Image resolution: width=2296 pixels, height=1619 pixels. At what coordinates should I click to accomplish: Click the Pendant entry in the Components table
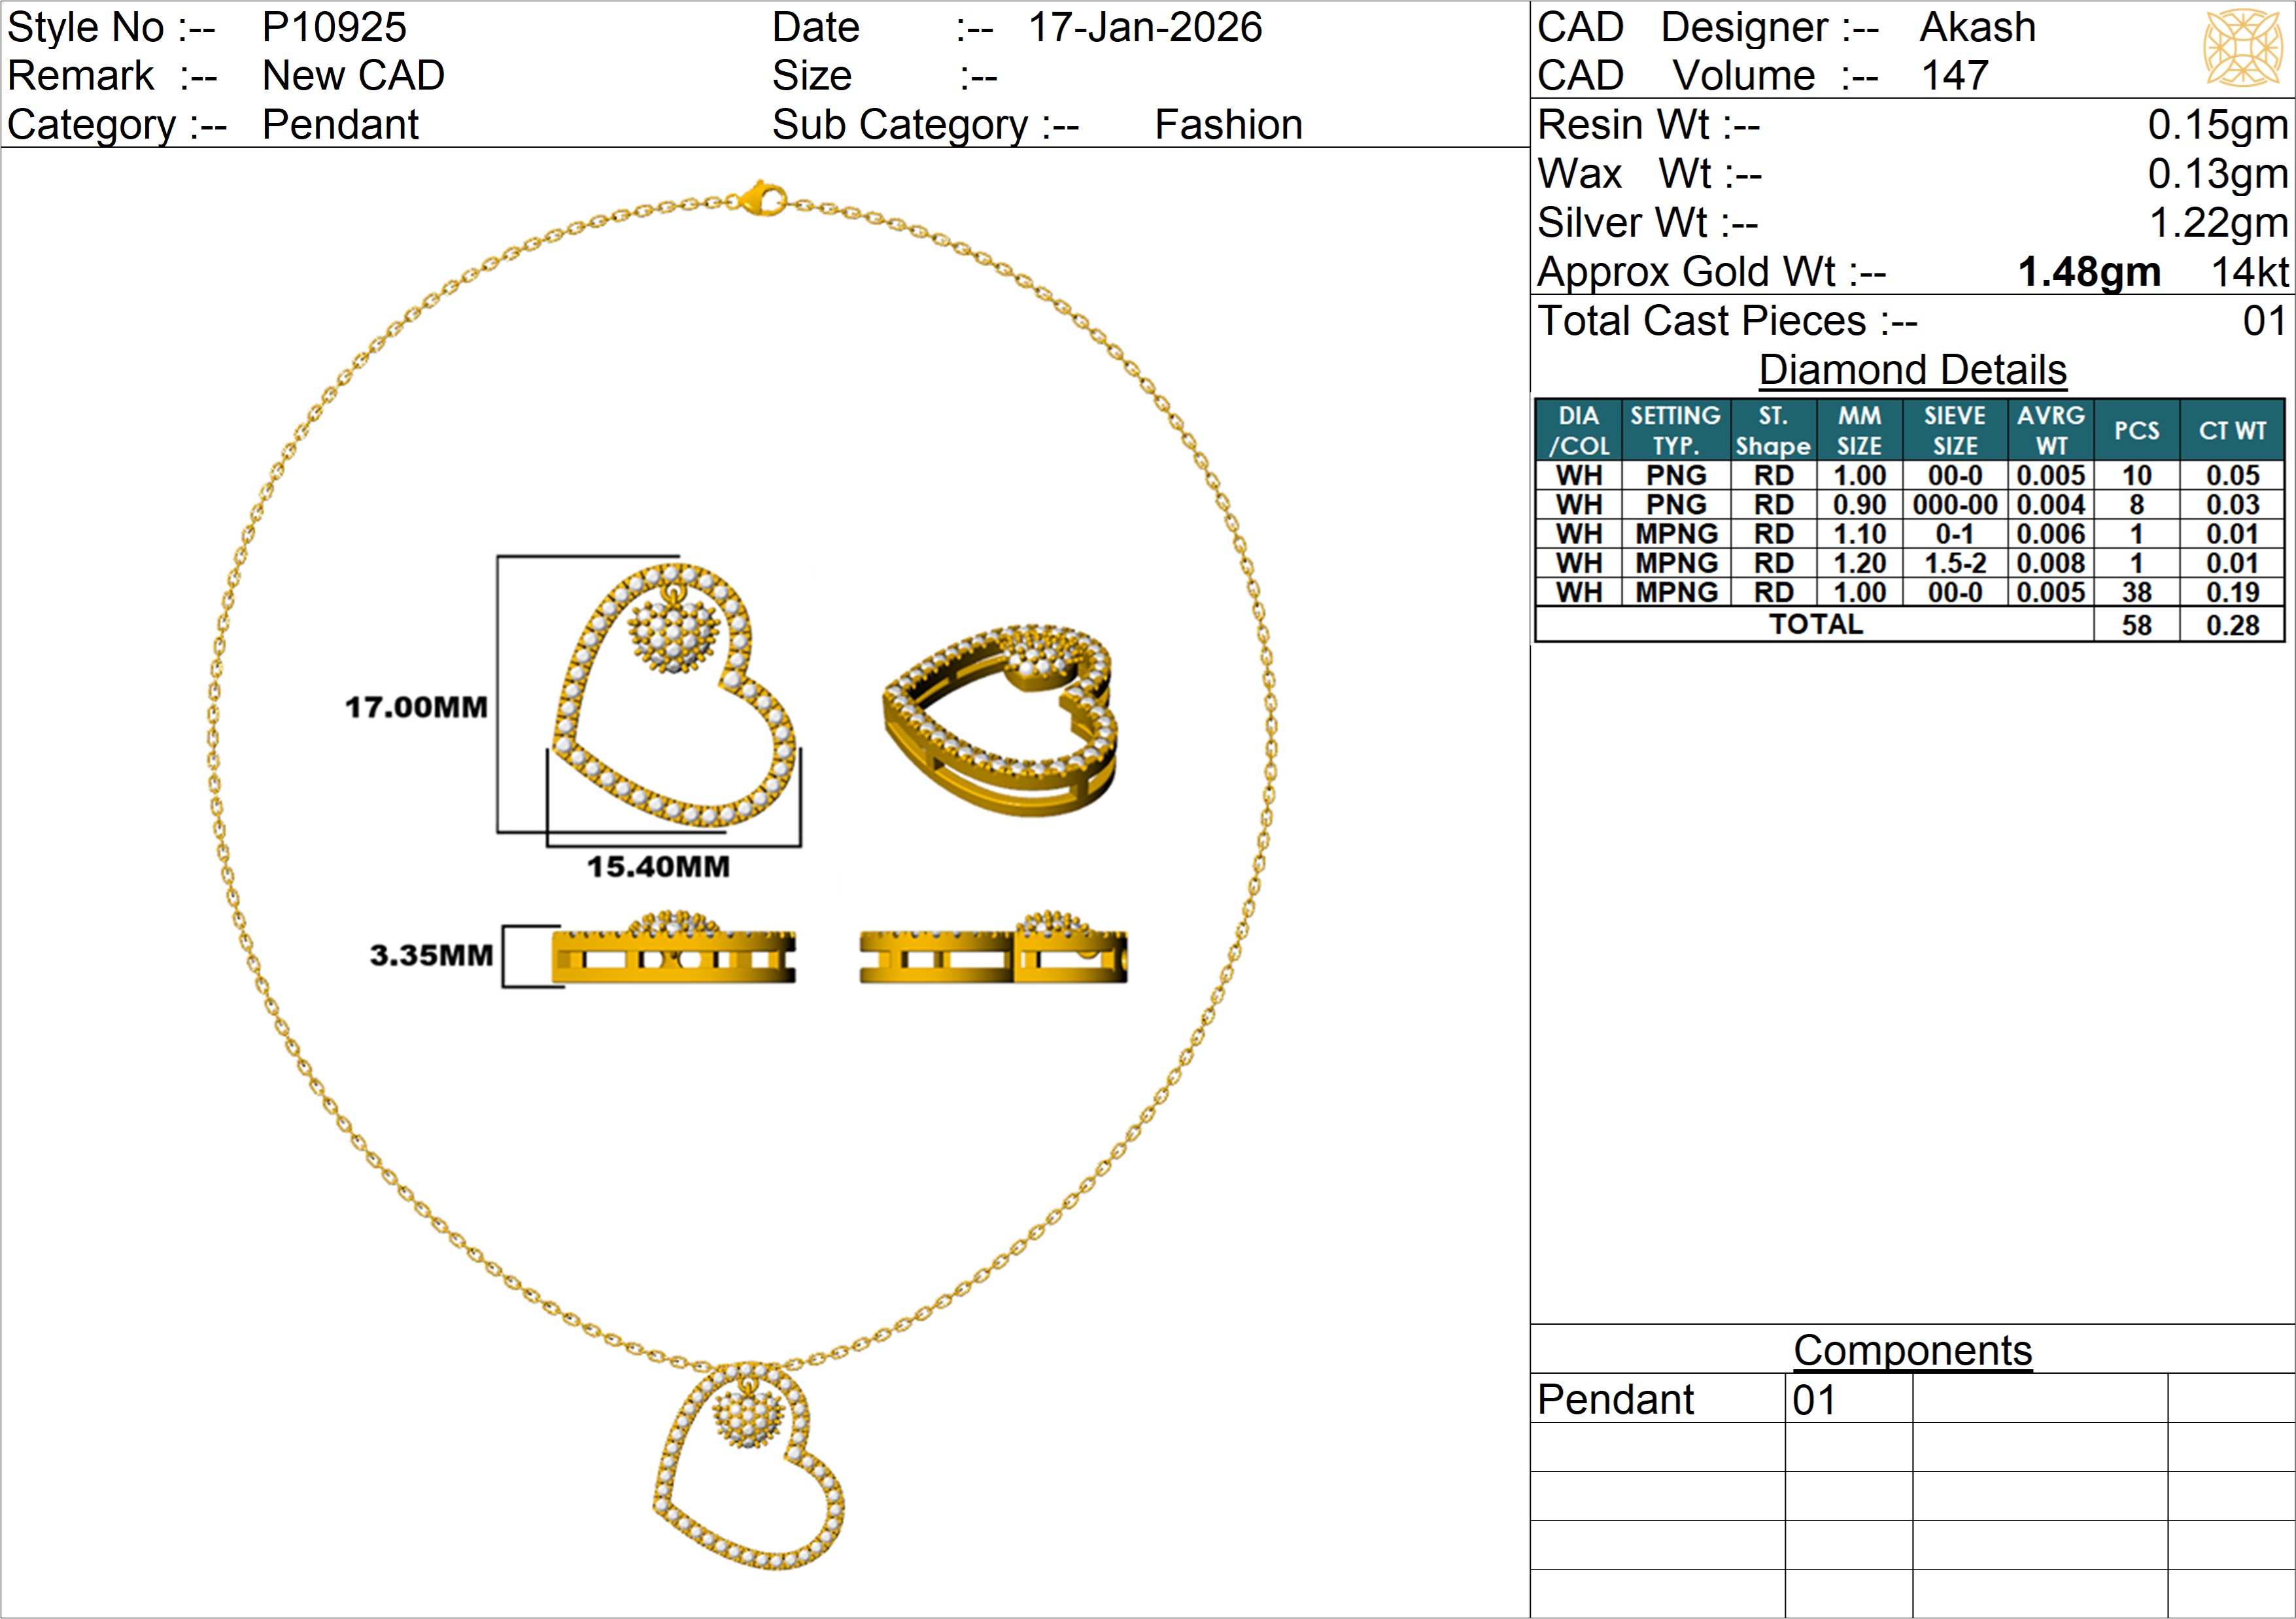click(x=1615, y=1399)
